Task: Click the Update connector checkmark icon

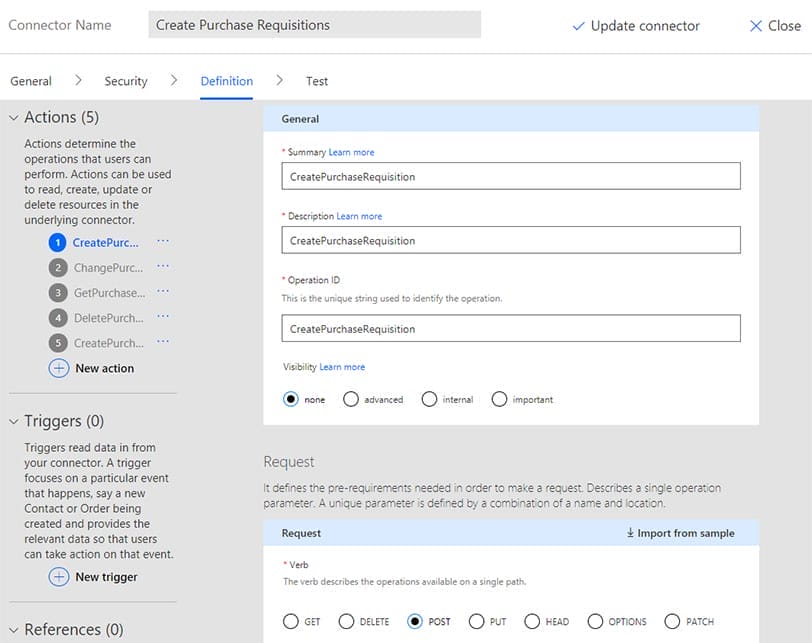Action: point(578,26)
